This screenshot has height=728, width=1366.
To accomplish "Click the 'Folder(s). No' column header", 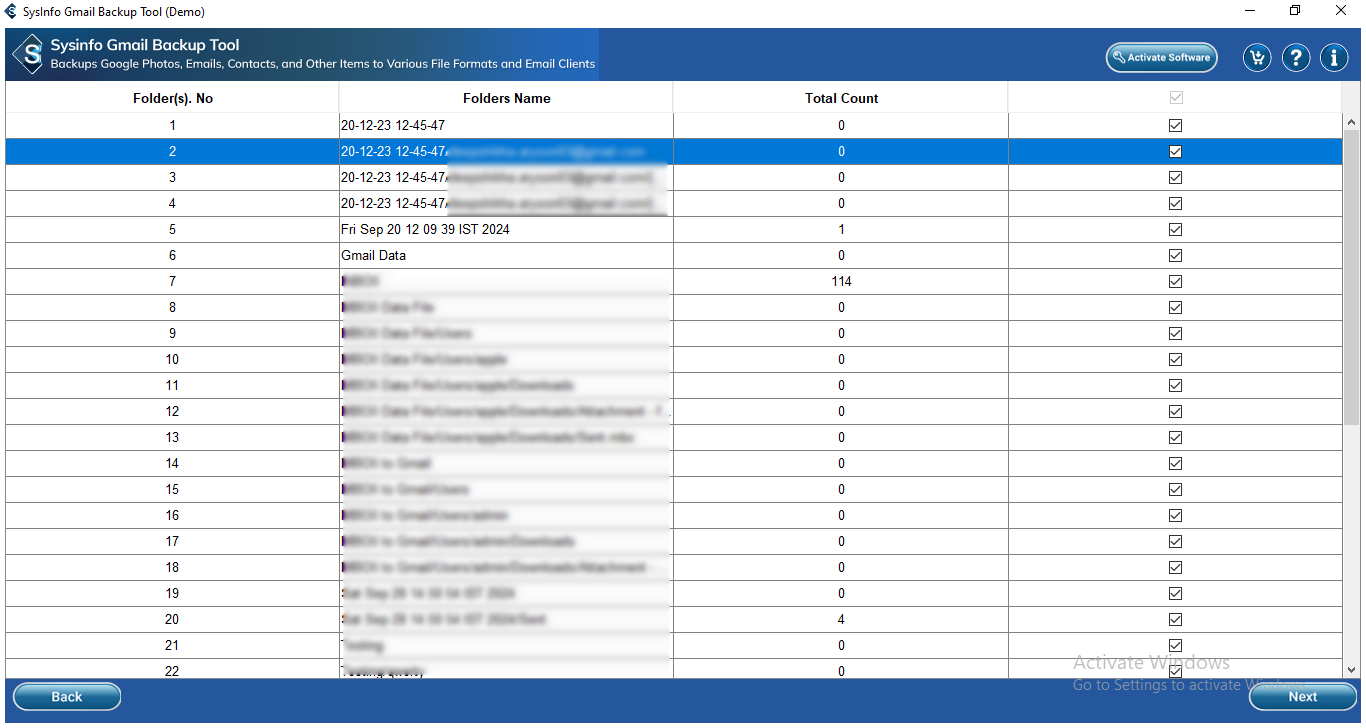I will pos(173,98).
